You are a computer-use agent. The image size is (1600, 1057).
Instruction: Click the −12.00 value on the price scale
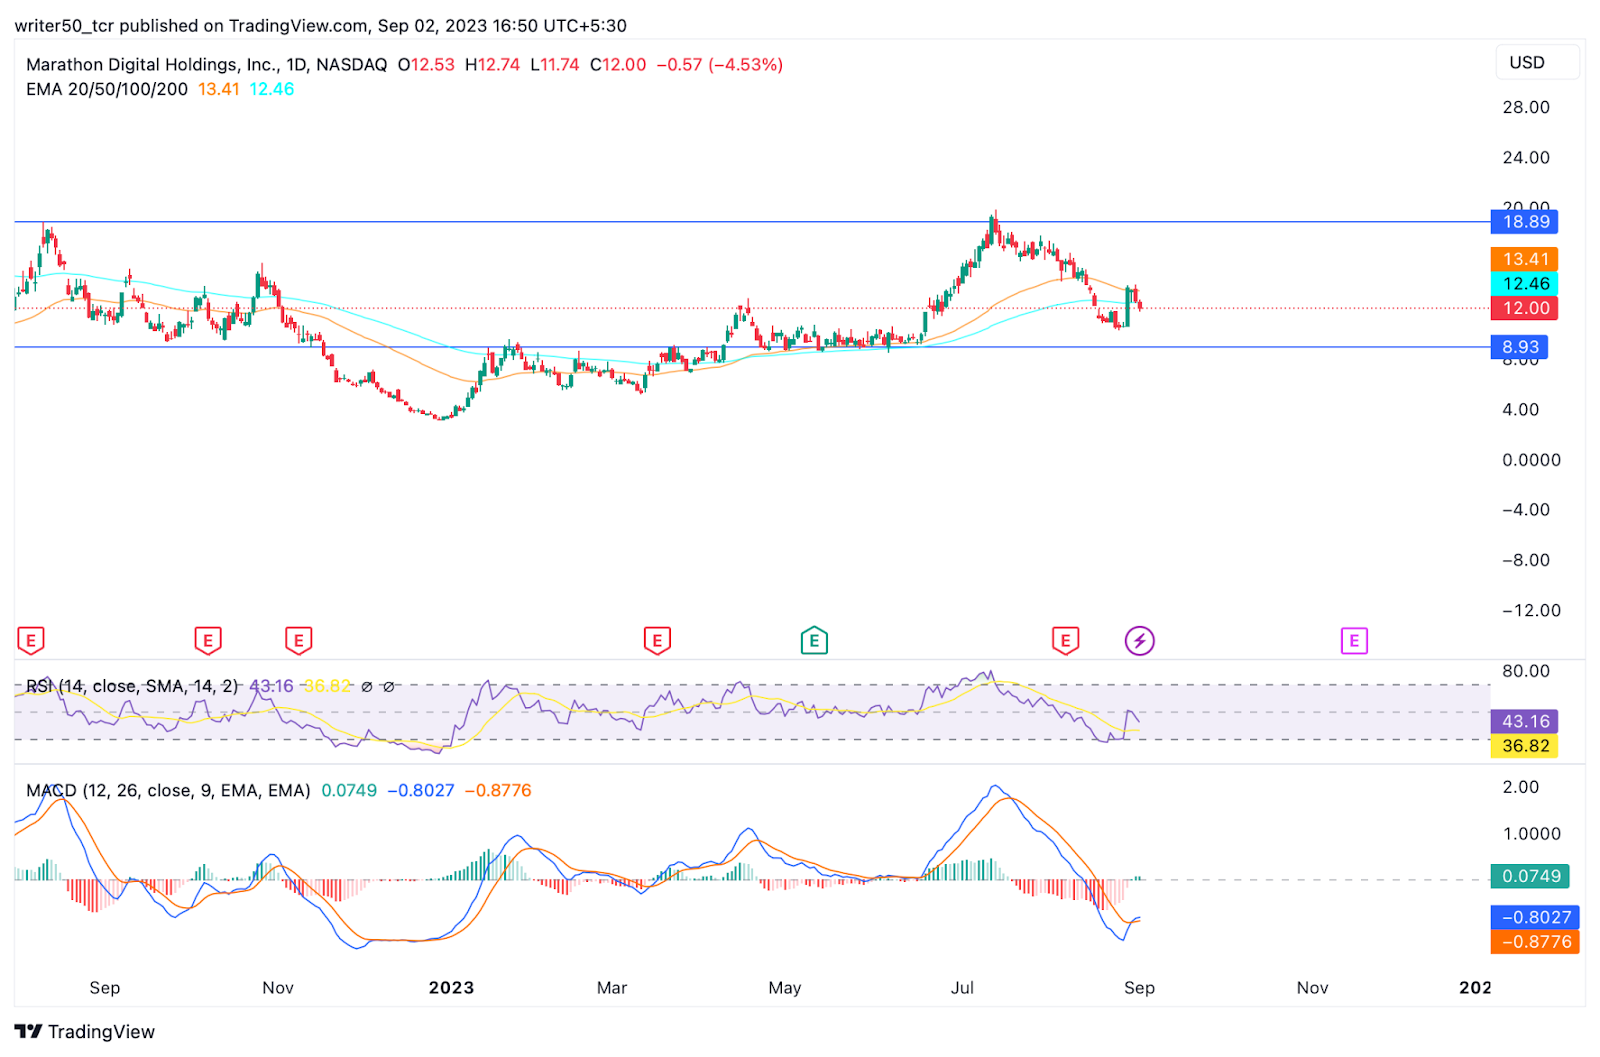coord(1531,610)
